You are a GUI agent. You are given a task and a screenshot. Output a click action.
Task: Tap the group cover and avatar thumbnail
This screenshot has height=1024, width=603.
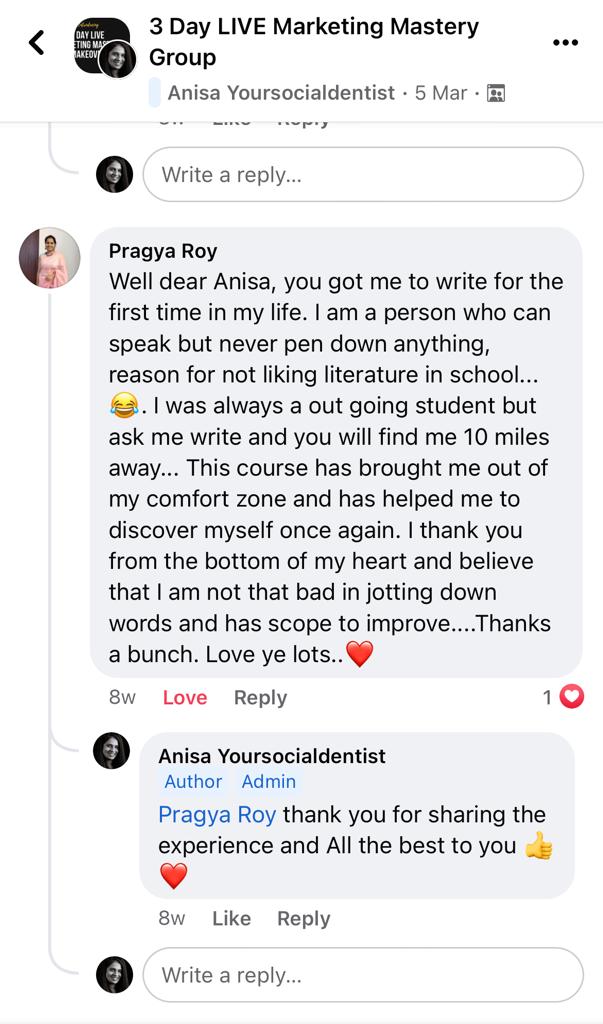coord(105,47)
